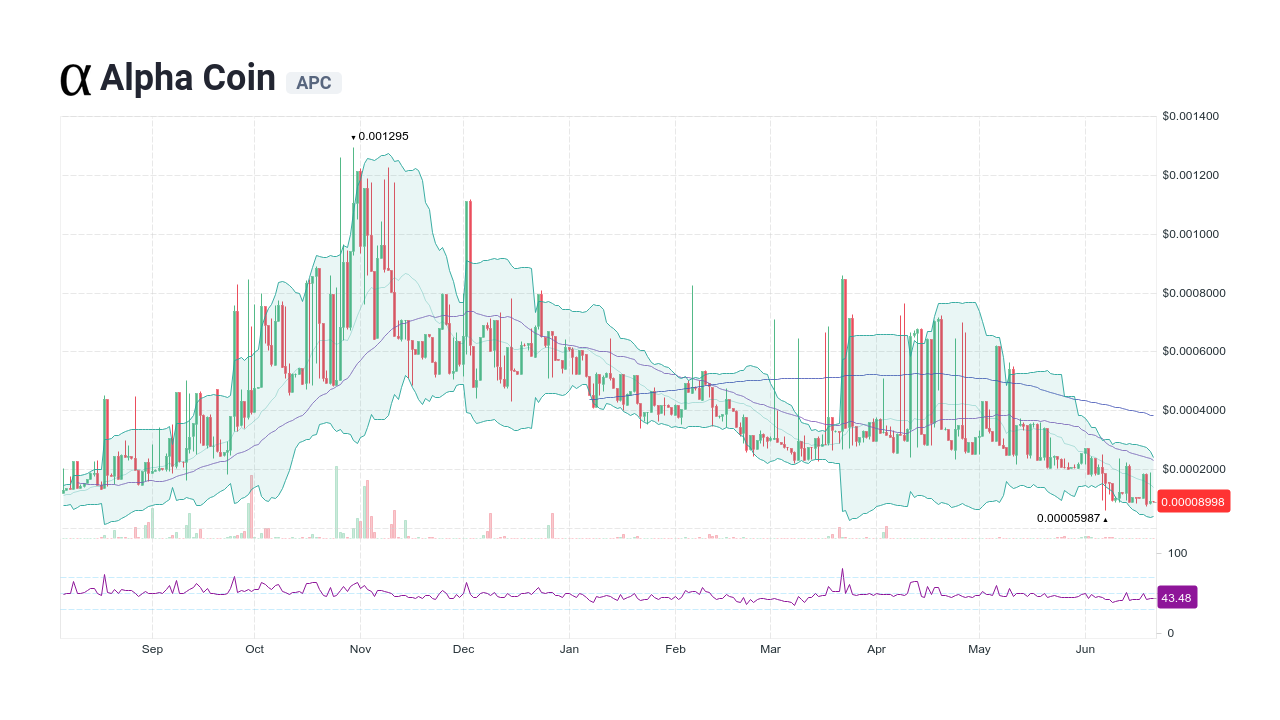Click the red current price badge 0.00008998
Image resolution: width=1280 pixels, height=720 pixels.
click(1193, 502)
